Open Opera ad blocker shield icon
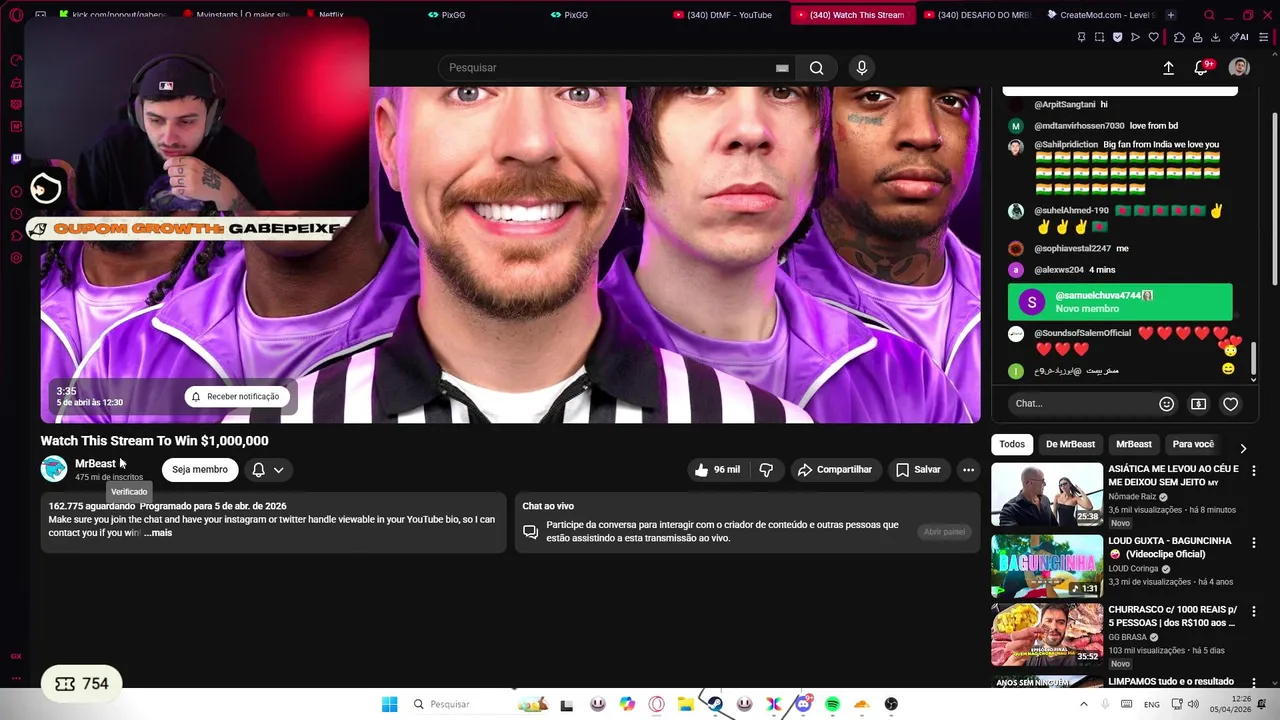This screenshot has width=1280, height=720. coord(1117,37)
